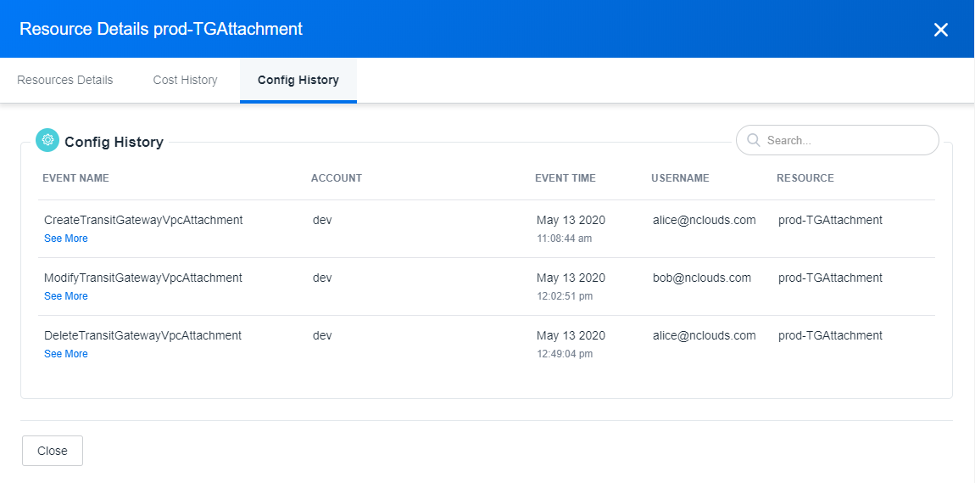
Task: Click the ACCOUNT column header
Action: pyautogui.click(x=336, y=178)
